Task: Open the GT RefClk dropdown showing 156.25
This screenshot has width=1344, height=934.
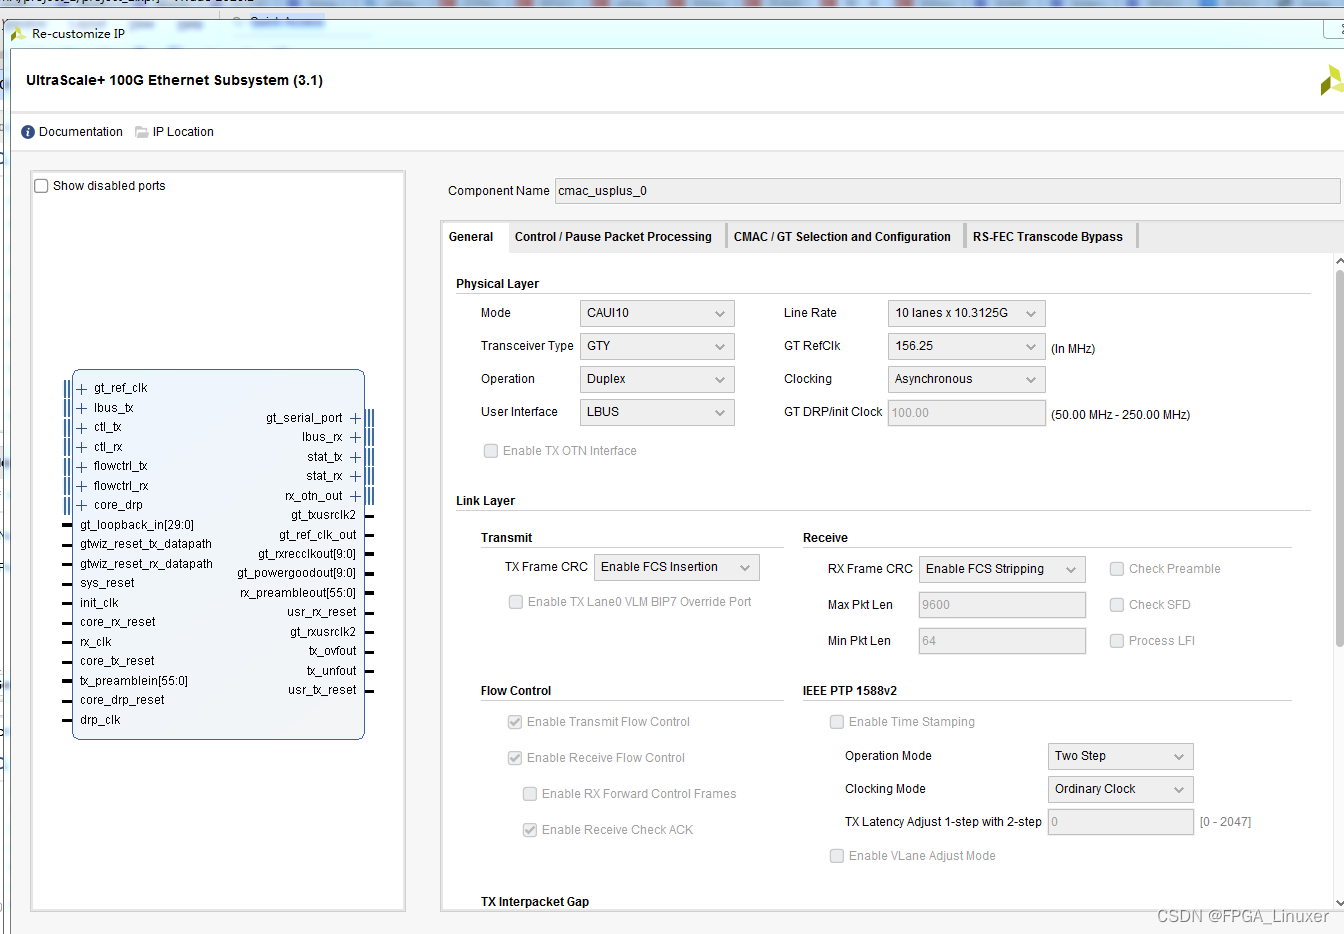Action: [x=967, y=346]
